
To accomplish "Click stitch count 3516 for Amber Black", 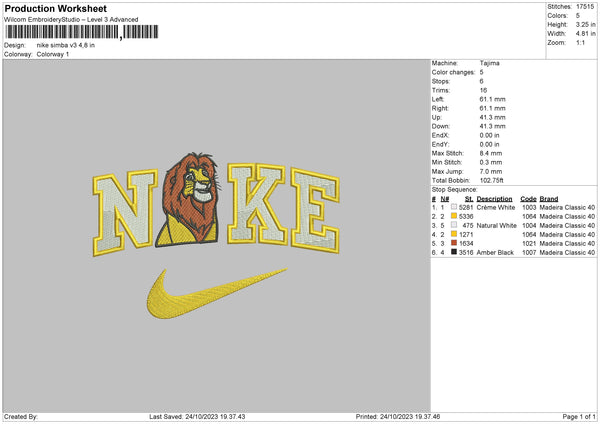I will tap(466, 253).
